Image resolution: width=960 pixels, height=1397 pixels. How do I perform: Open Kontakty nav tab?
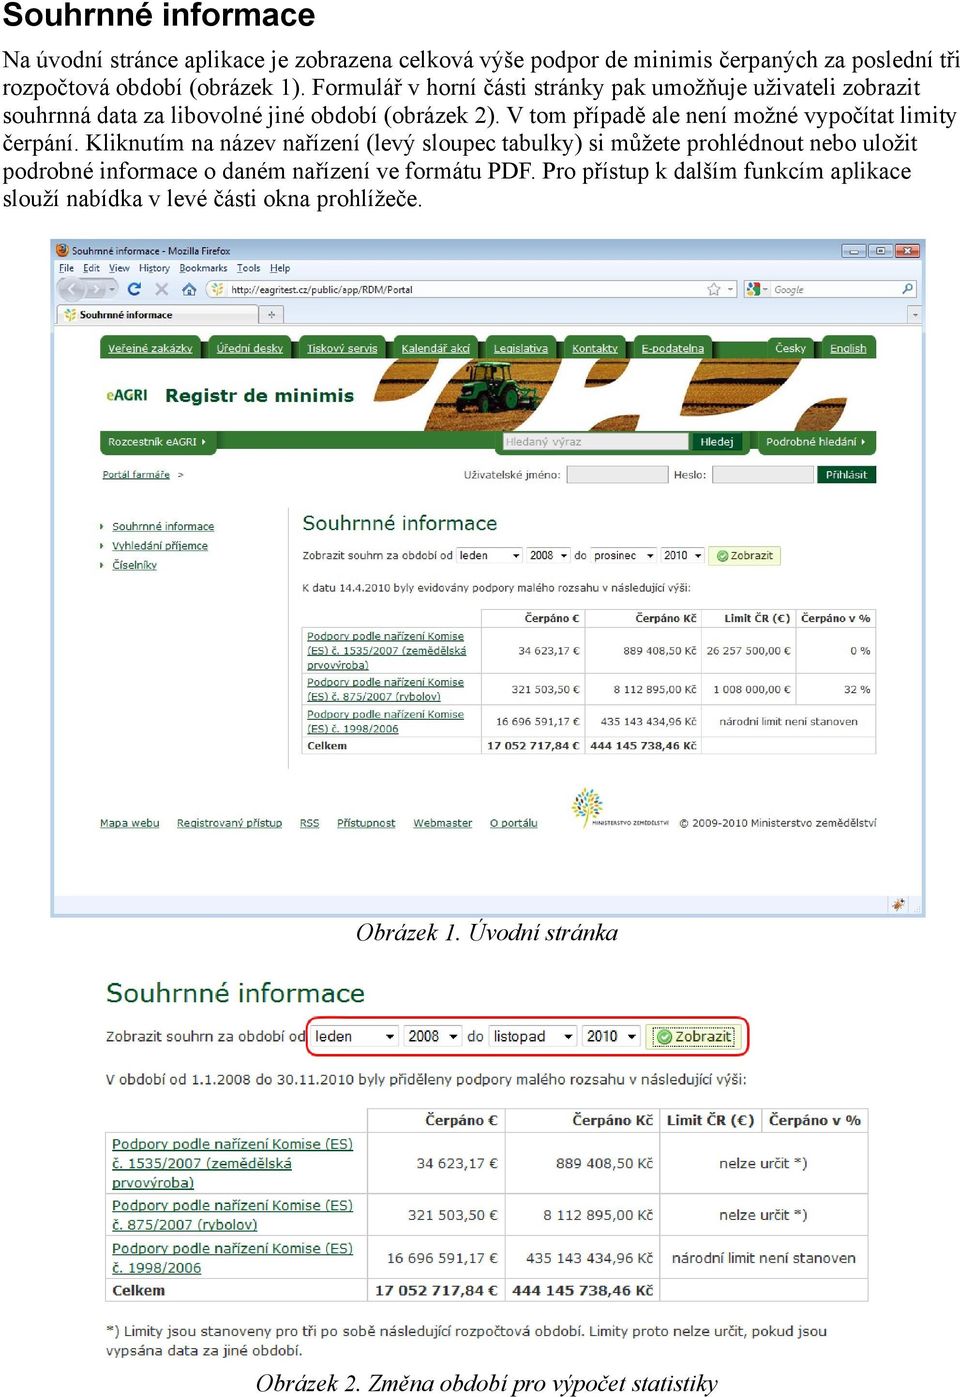click(x=595, y=347)
